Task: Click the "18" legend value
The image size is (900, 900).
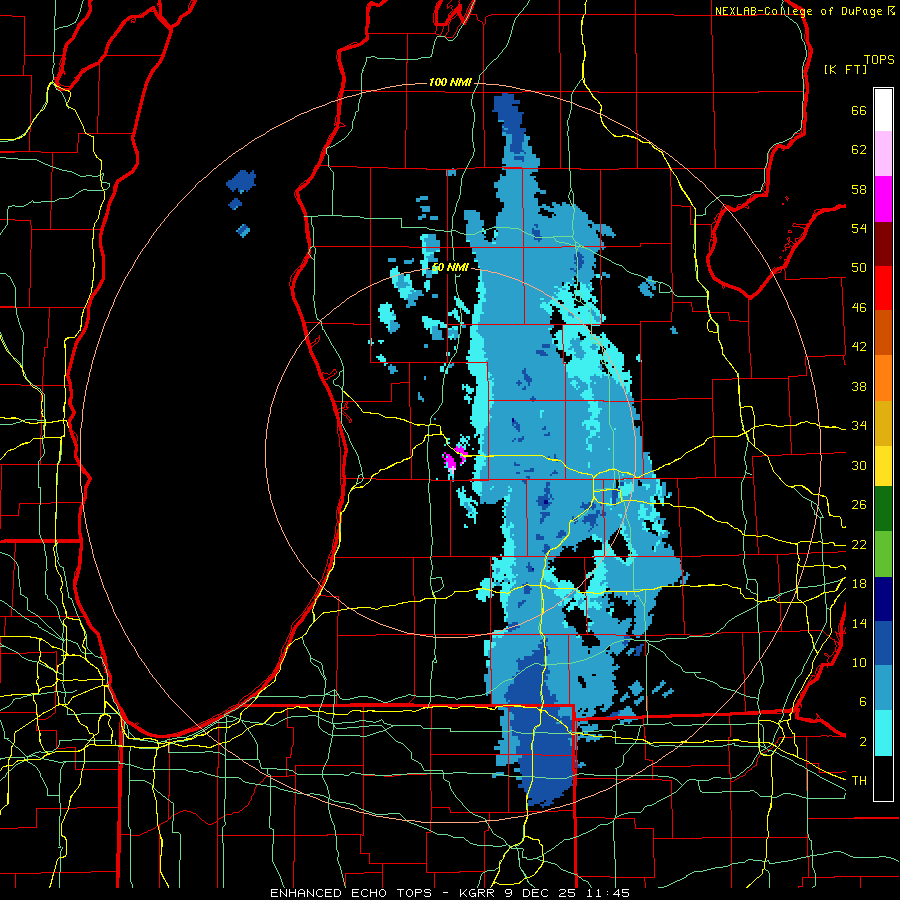Action: [859, 584]
